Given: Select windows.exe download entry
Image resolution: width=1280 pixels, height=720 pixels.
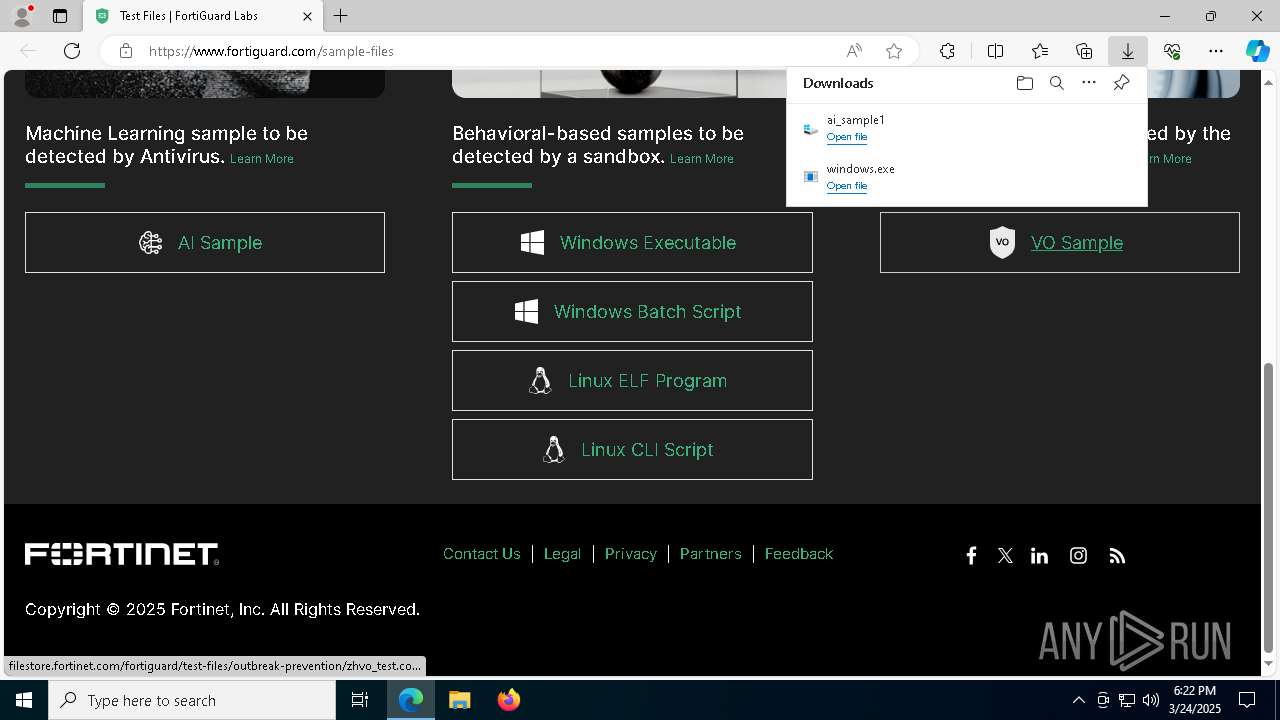Looking at the screenshot, I should point(966,177).
